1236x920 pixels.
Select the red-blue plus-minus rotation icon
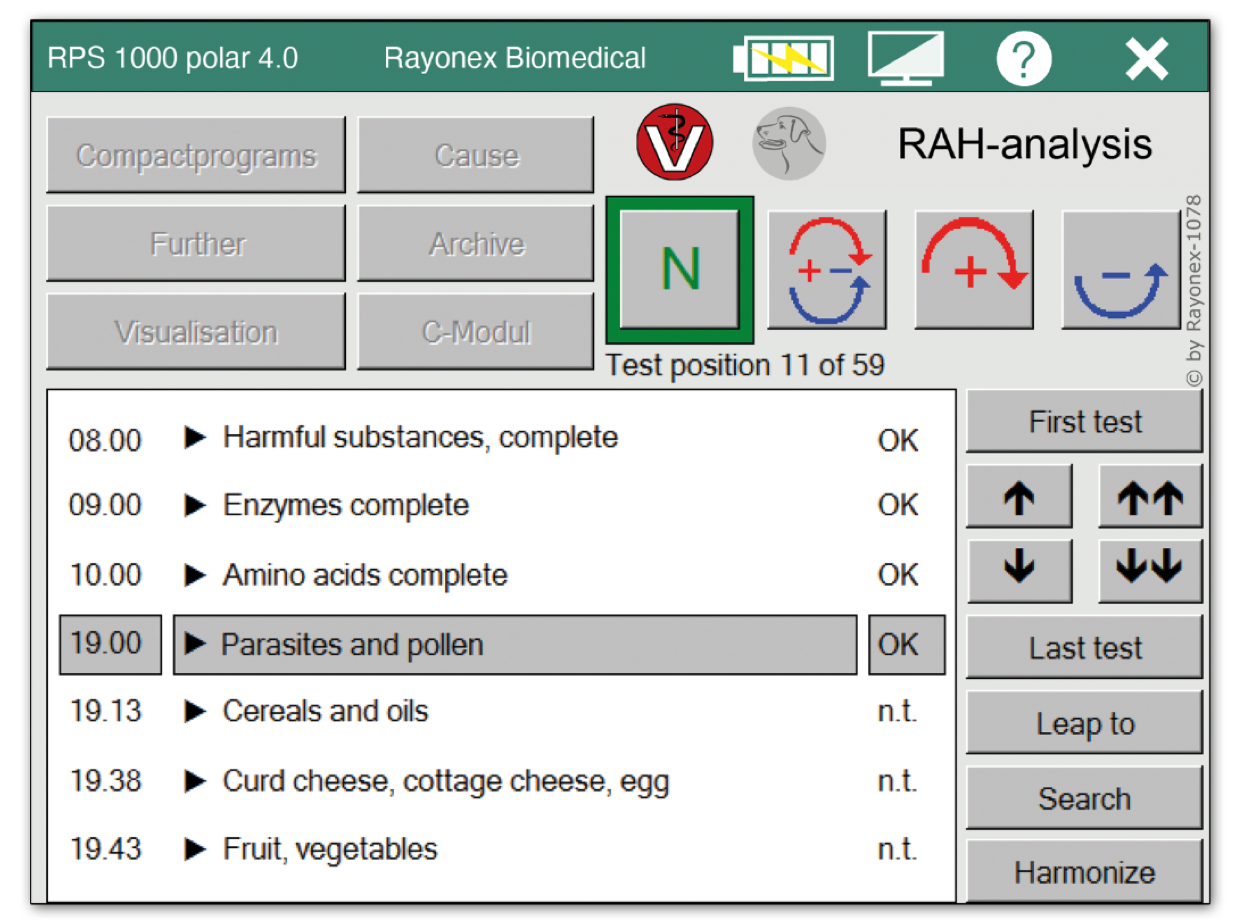point(827,269)
